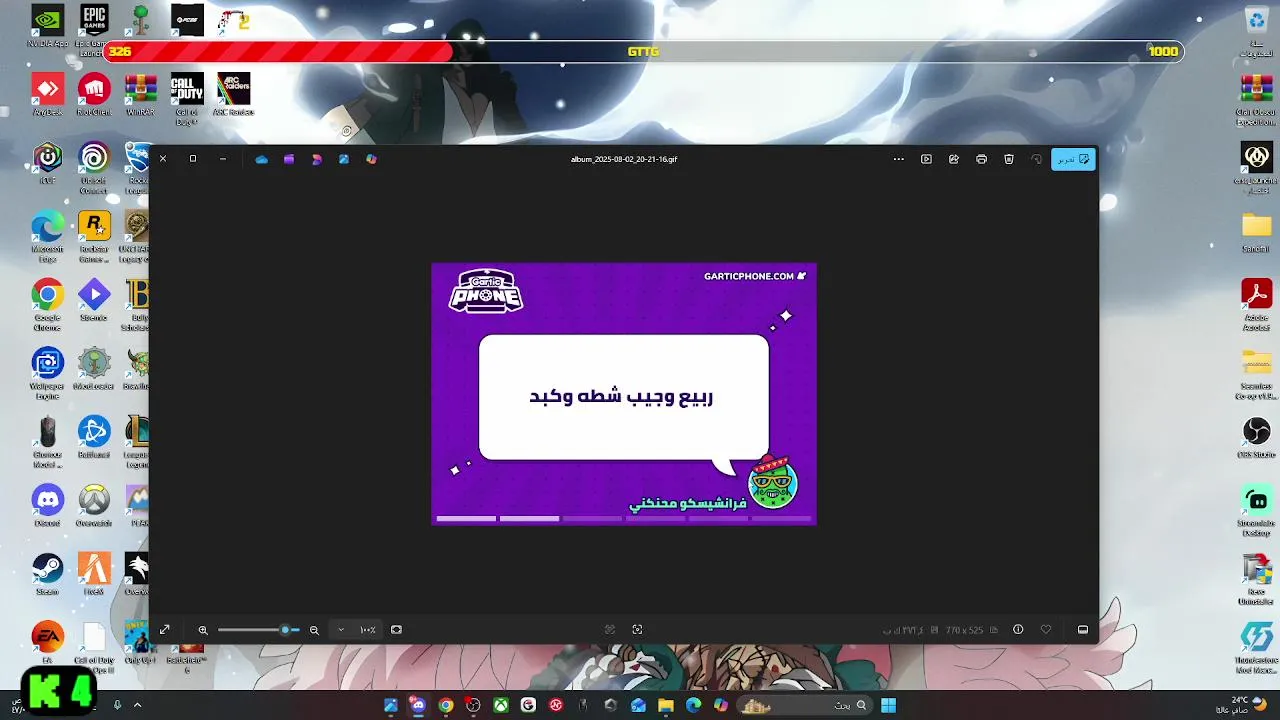The height and width of the screenshot is (720, 1280).
Task: Open Thunderstore Mod Manager shortcut
Action: pyautogui.click(x=1256, y=646)
